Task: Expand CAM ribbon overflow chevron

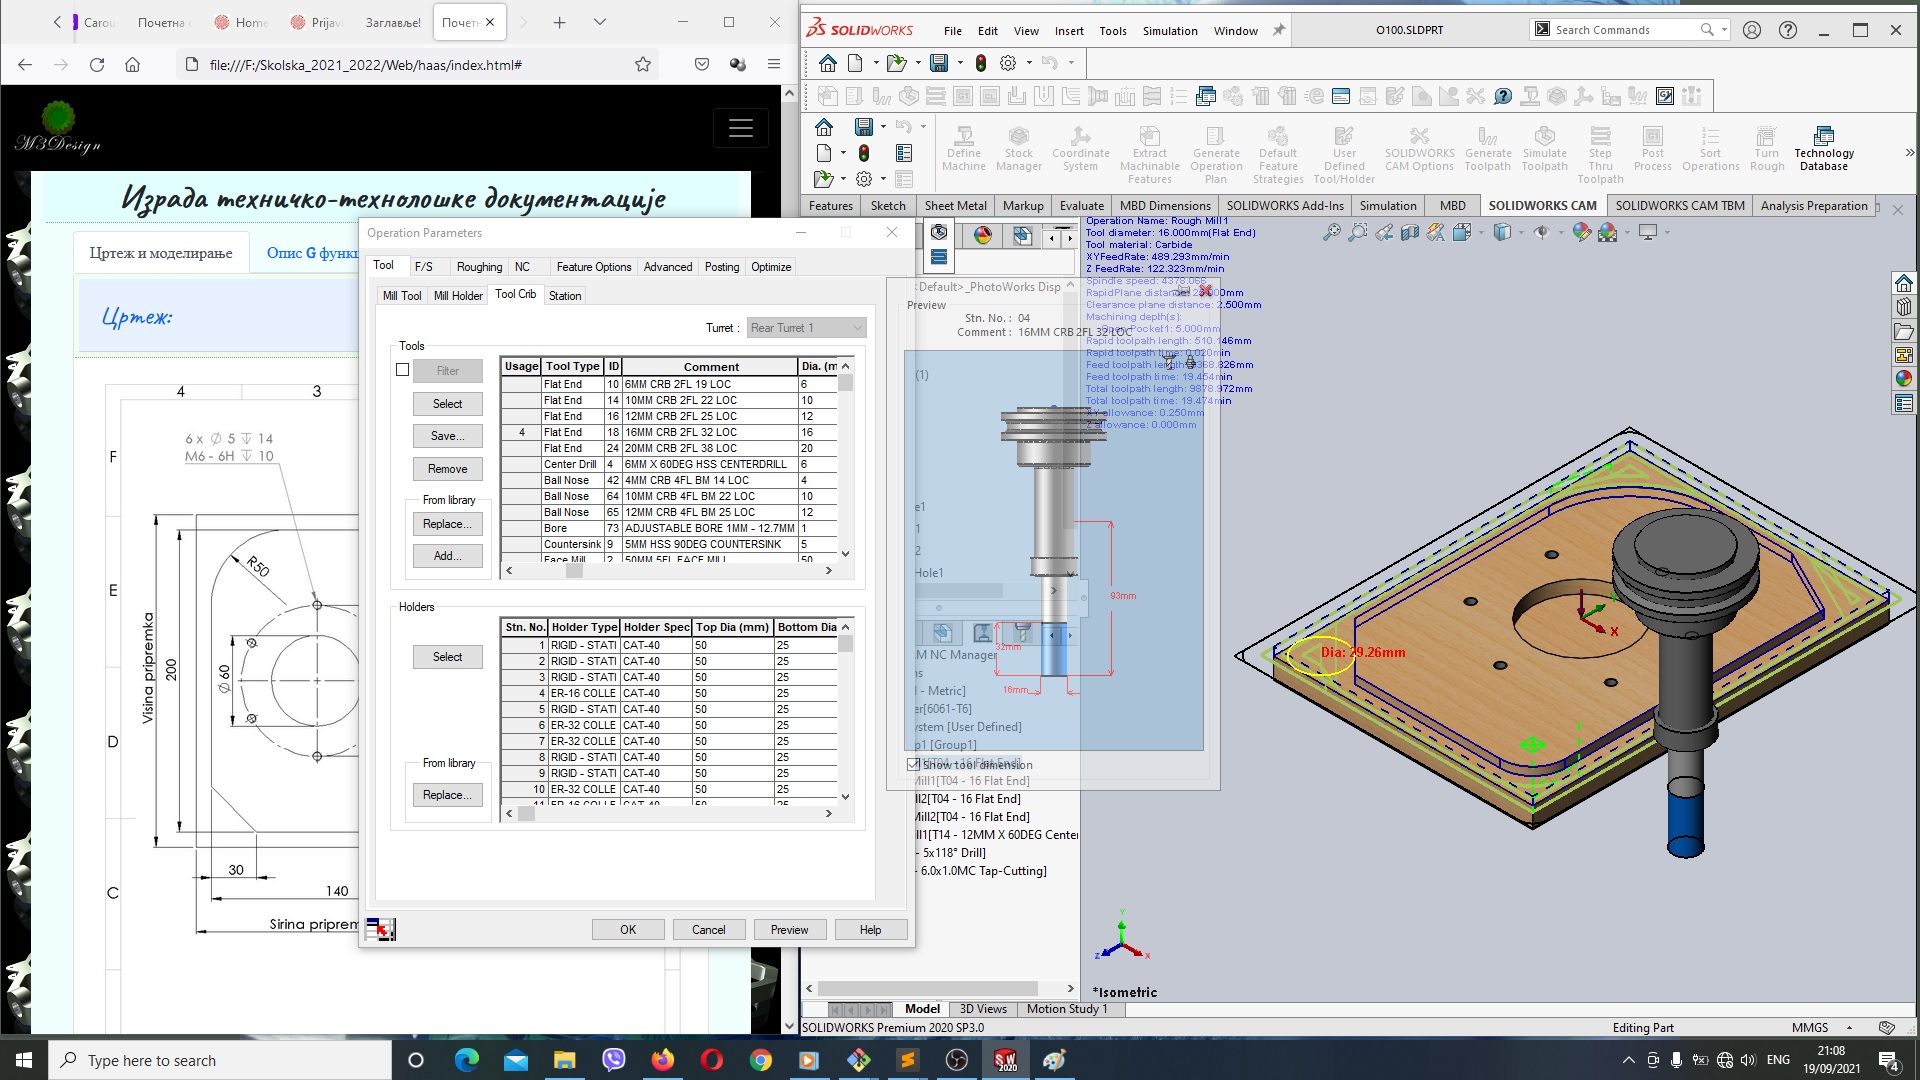Action: (1909, 152)
